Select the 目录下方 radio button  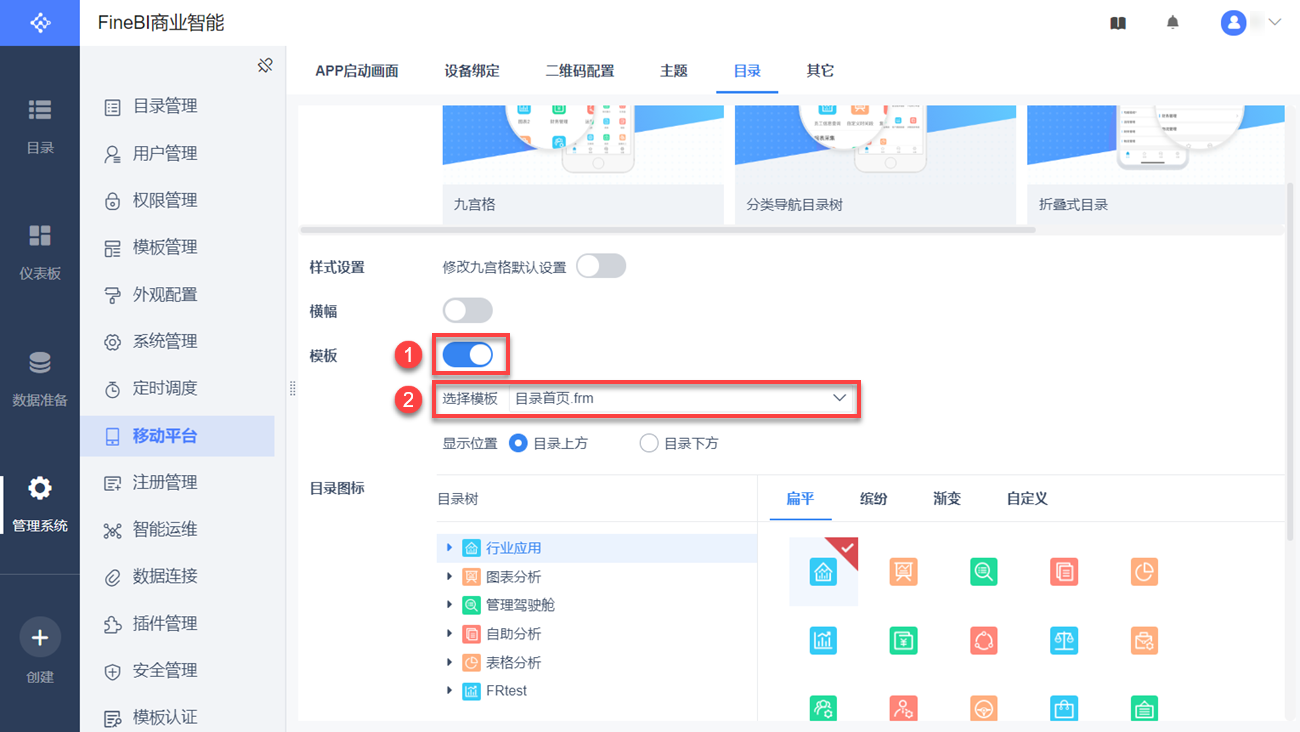649,443
